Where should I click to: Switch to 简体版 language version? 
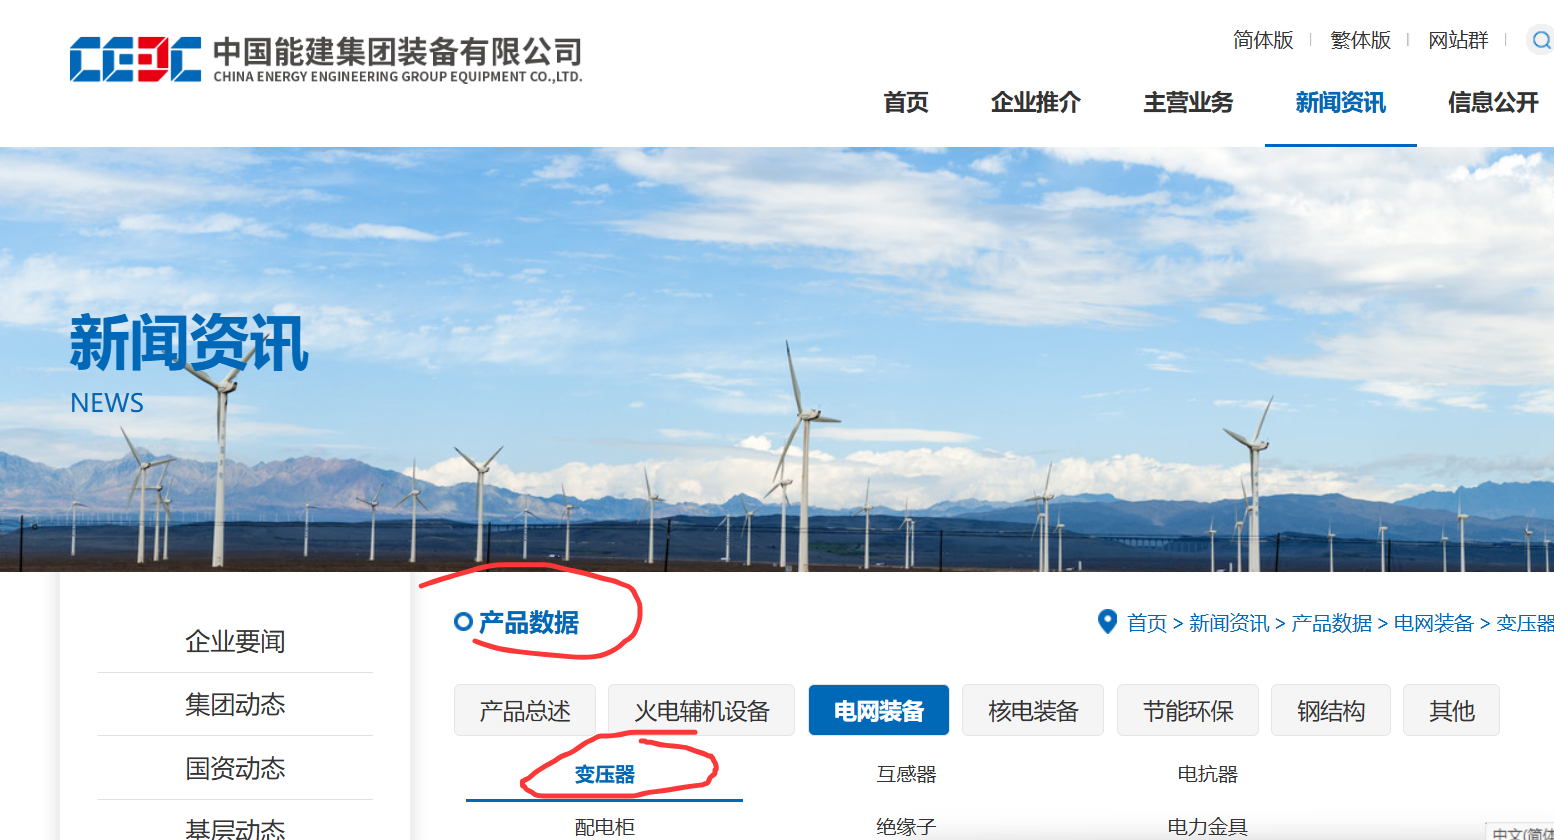(x=1263, y=40)
